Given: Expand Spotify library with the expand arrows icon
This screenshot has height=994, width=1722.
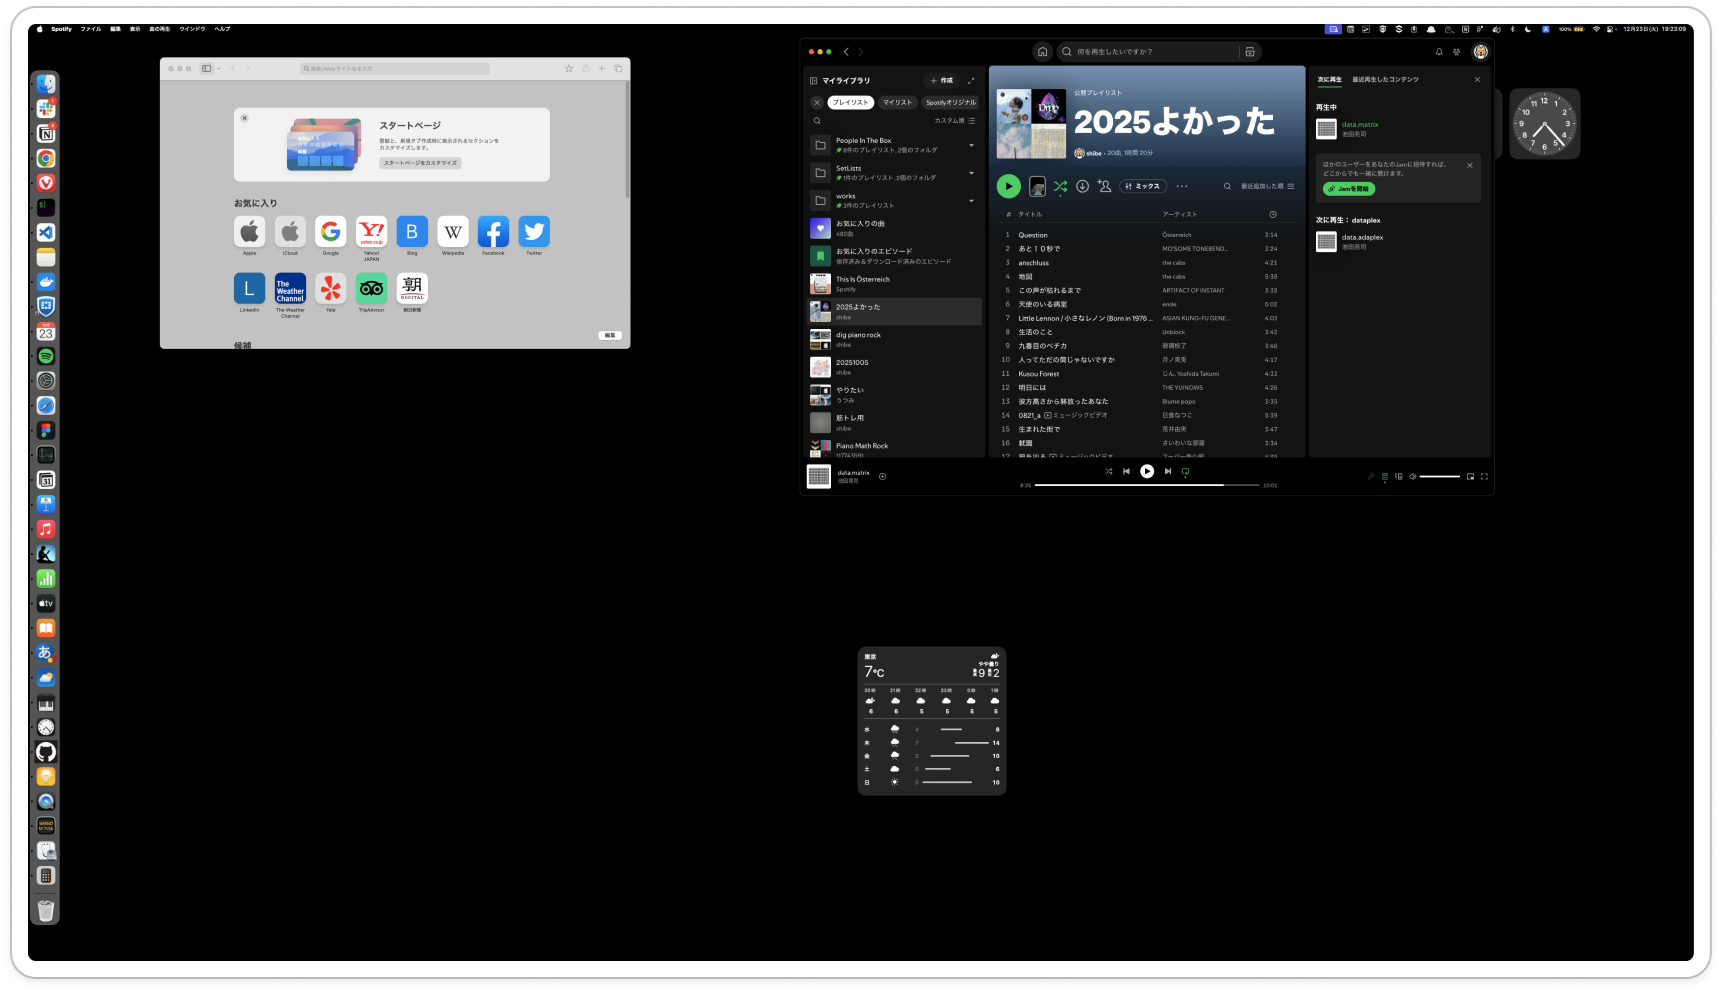Looking at the screenshot, I should tap(970, 81).
